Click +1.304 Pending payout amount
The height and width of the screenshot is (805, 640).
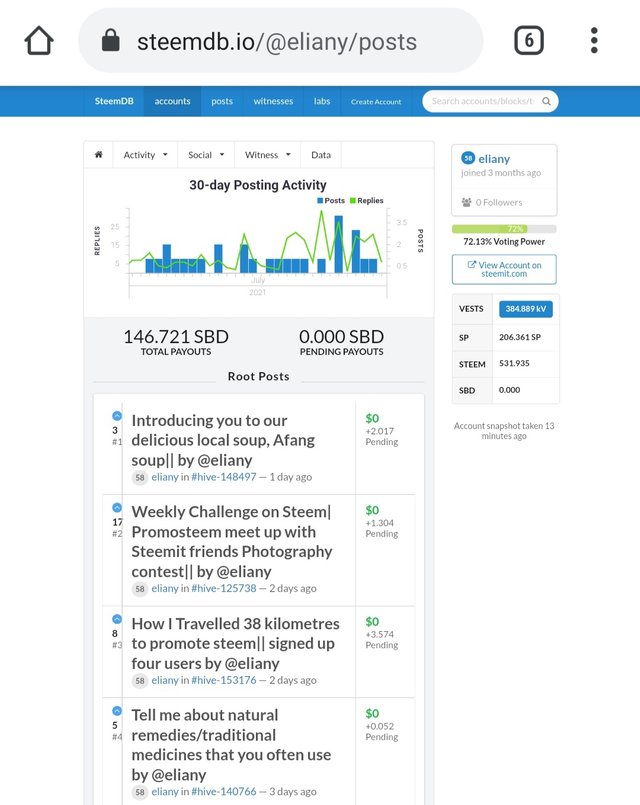(x=381, y=528)
